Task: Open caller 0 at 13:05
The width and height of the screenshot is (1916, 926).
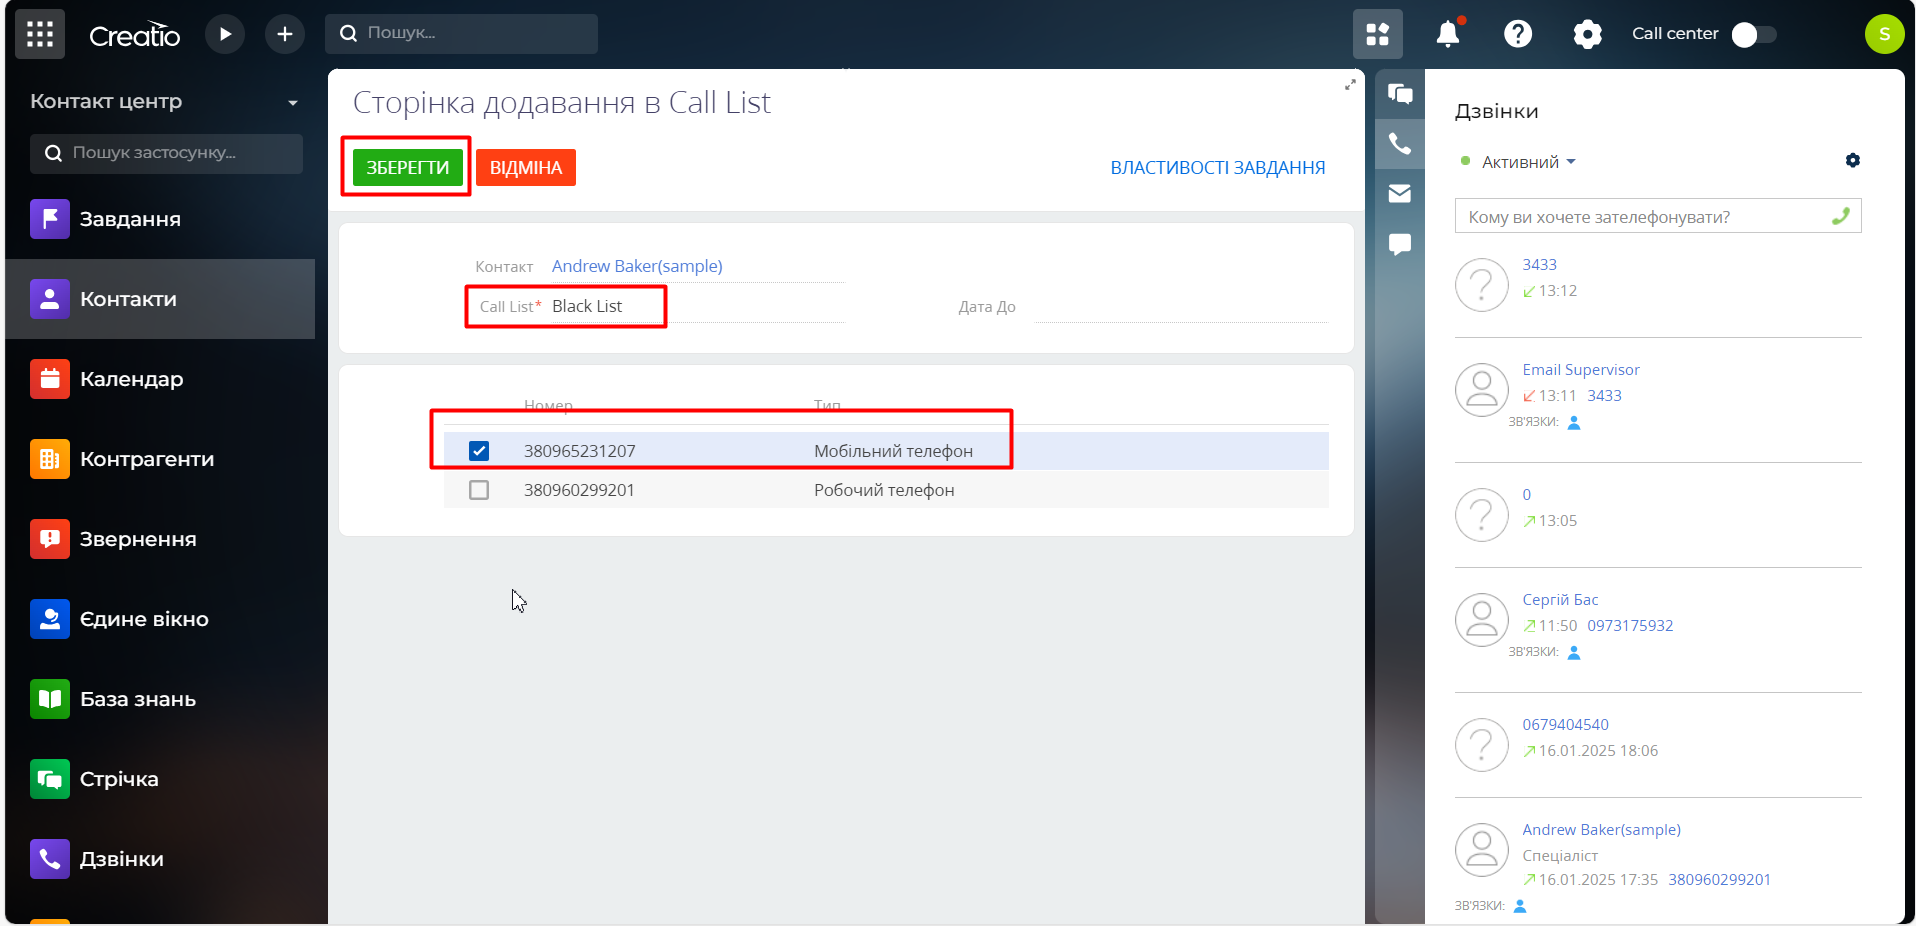Action: click(1527, 495)
